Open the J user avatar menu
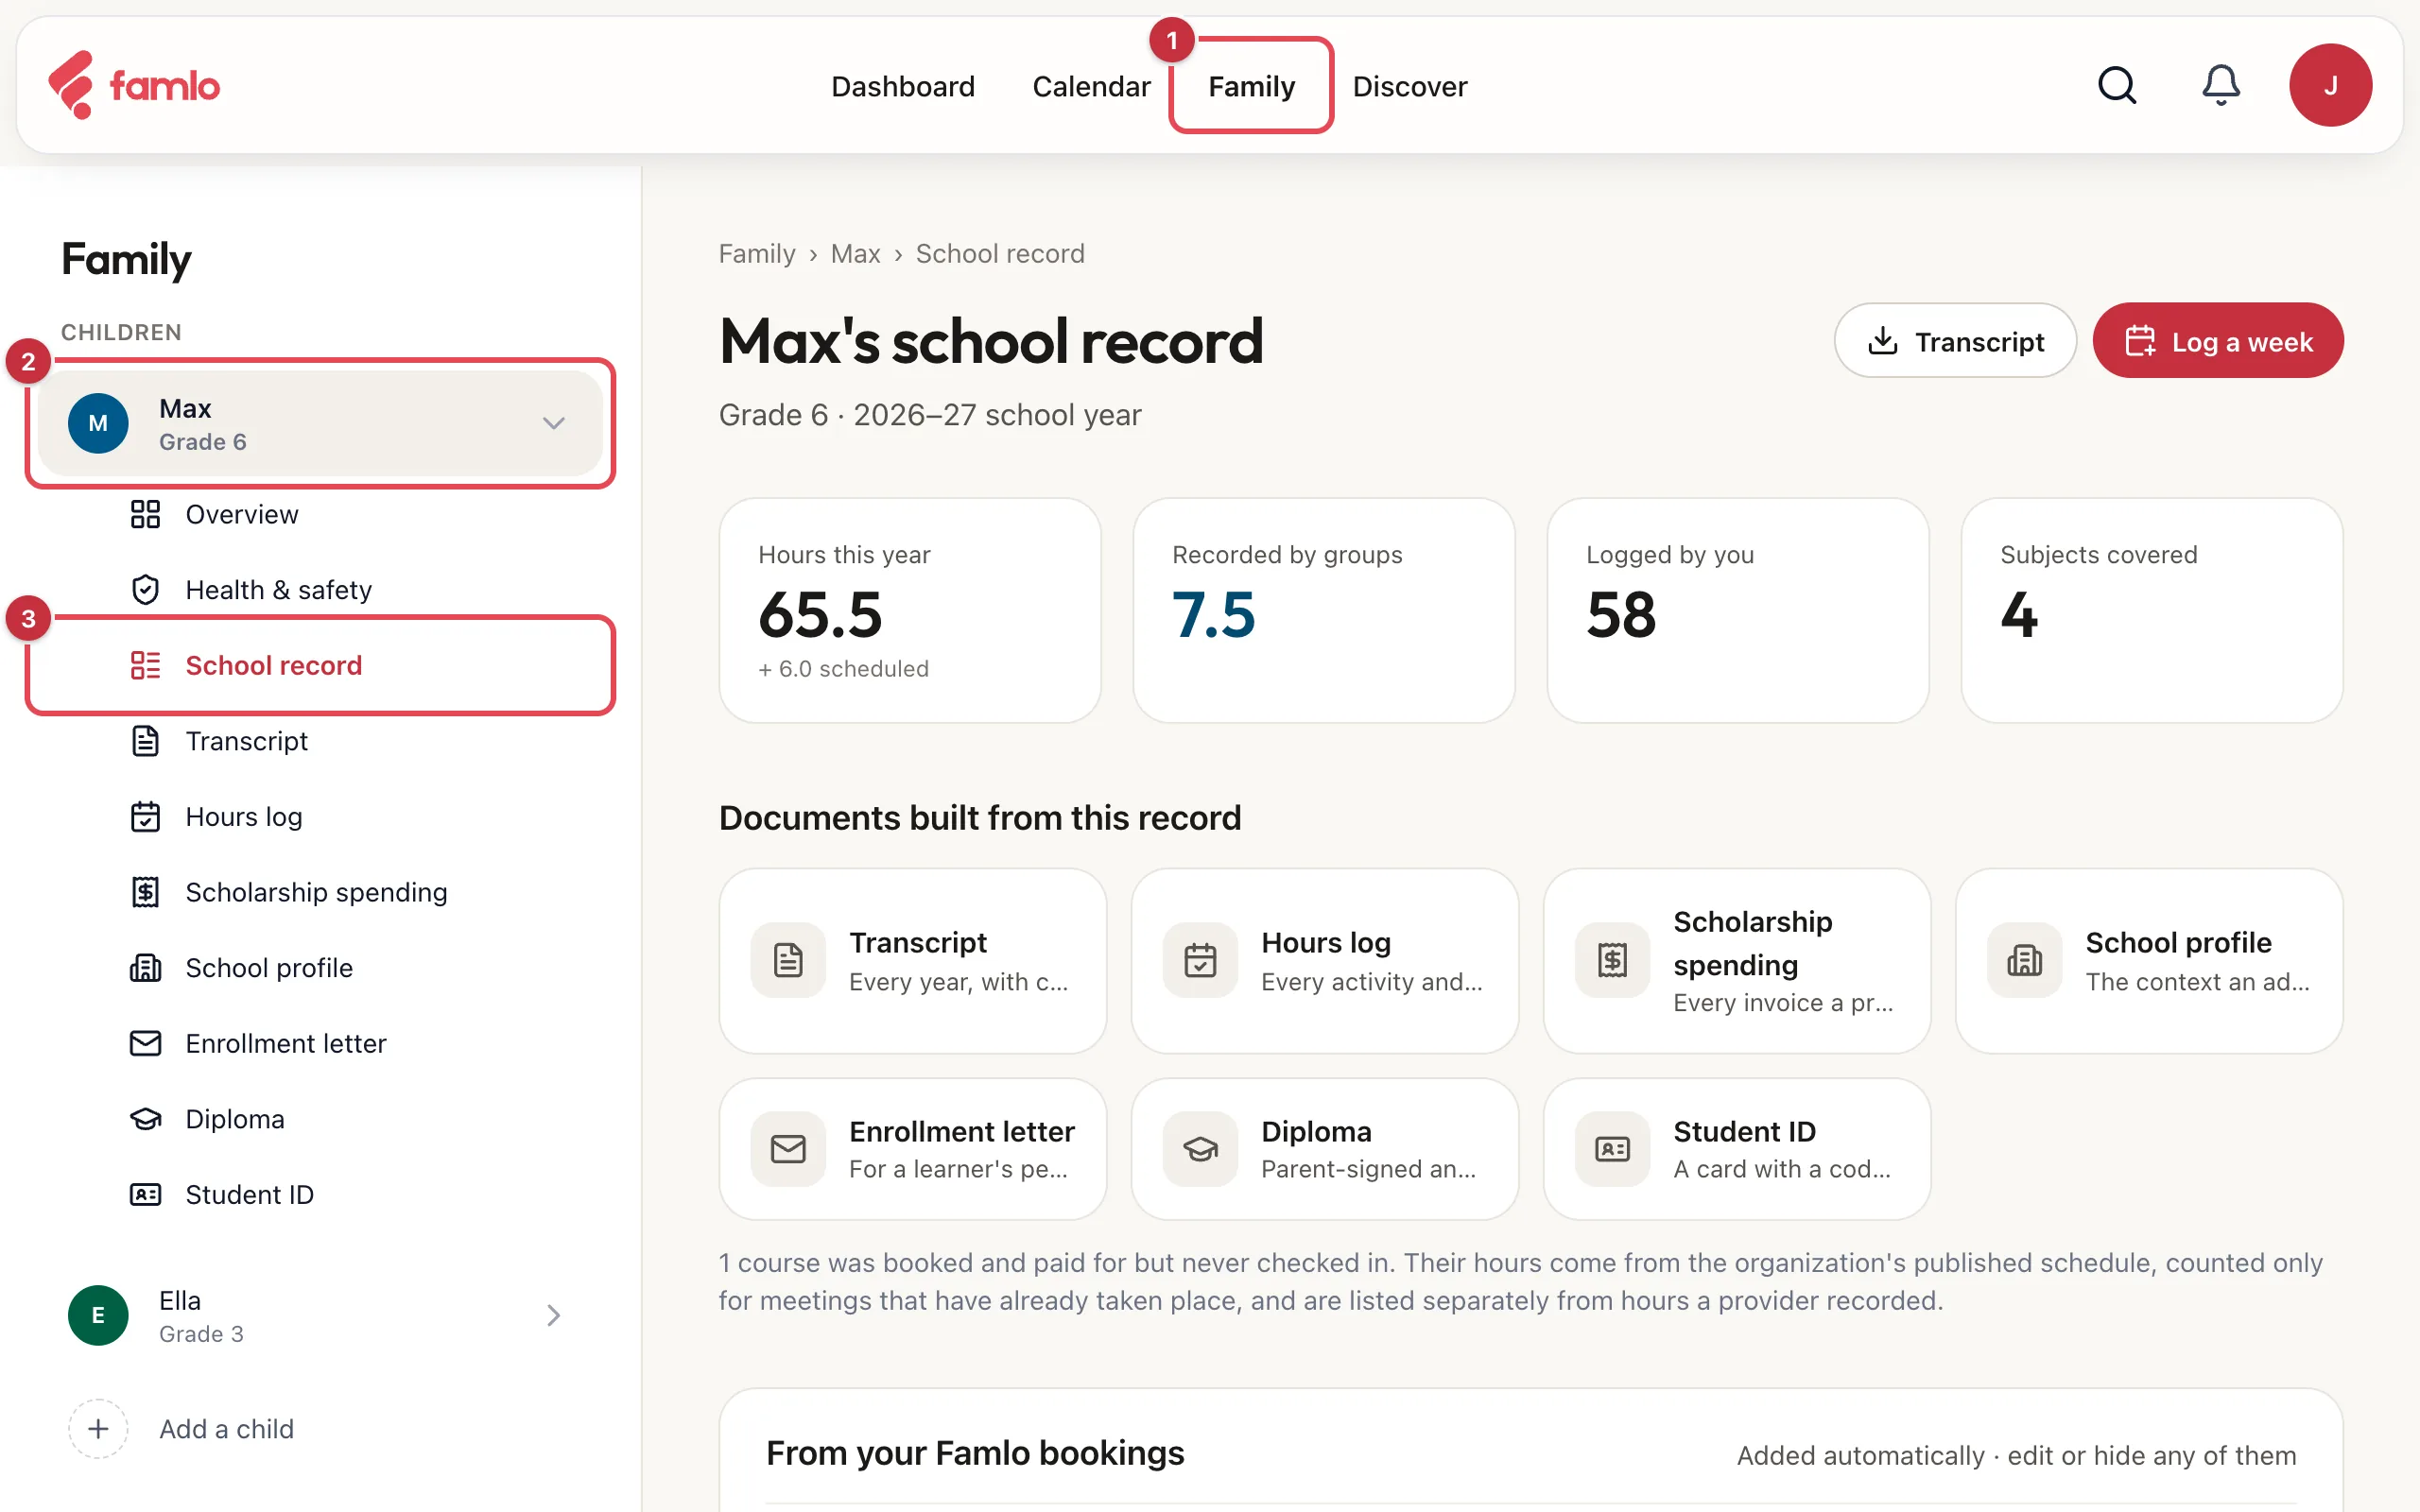The height and width of the screenshot is (1512, 2420). tap(2330, 85)
